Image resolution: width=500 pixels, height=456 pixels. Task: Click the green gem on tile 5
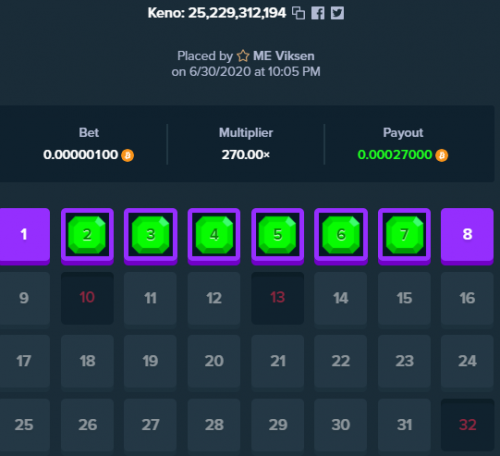277,235
